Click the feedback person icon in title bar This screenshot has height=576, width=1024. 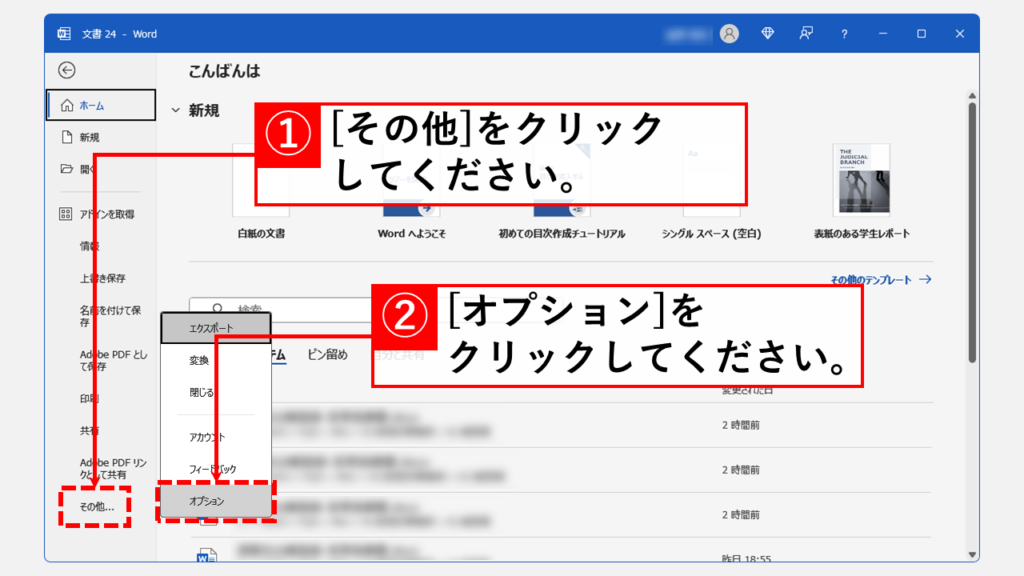pyautogui.click(x=806, y=33)
